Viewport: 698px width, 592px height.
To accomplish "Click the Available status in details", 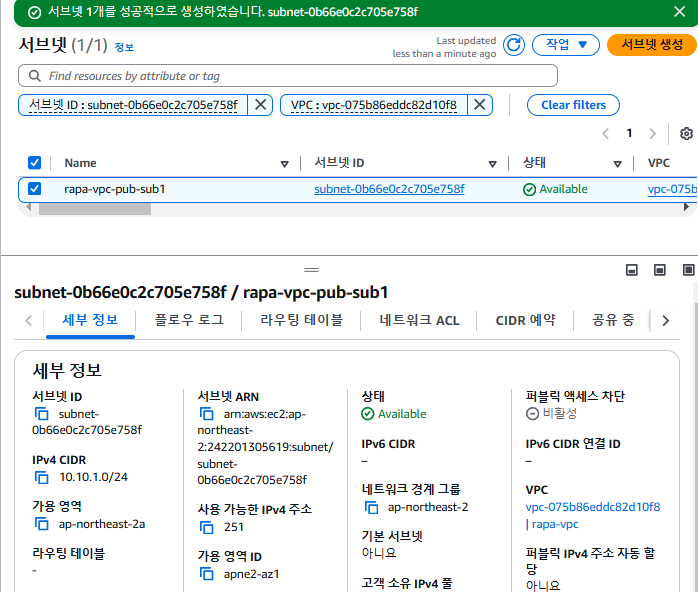I will click(x=394, y=414).
